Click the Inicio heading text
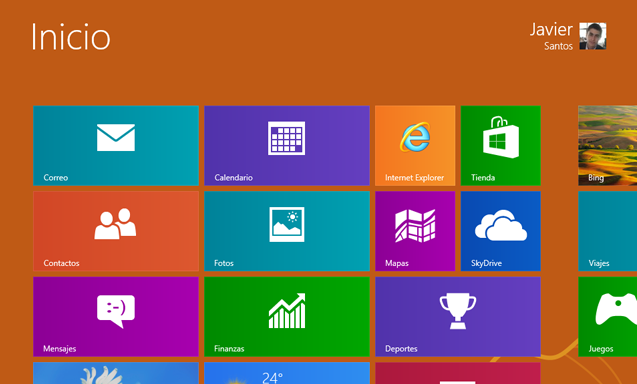 (x=71, y=37)
